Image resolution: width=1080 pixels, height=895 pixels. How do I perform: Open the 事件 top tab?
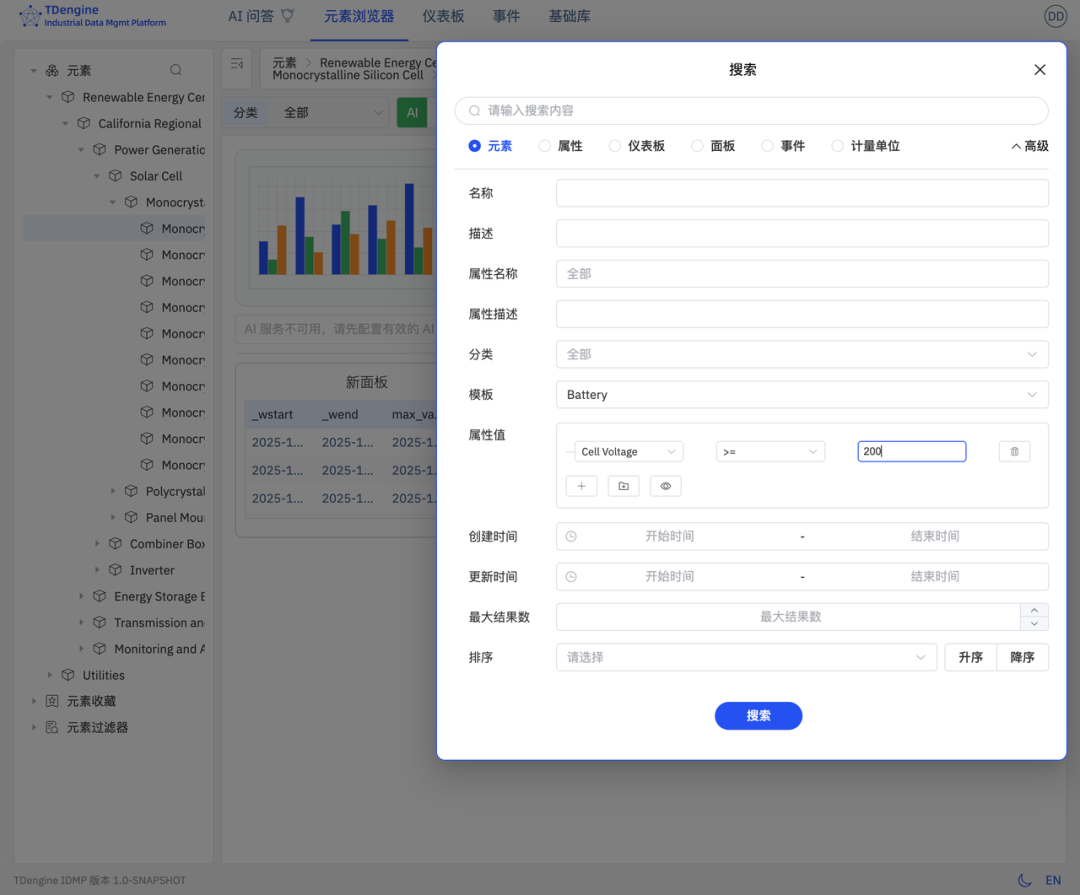[x=506, y=16]
